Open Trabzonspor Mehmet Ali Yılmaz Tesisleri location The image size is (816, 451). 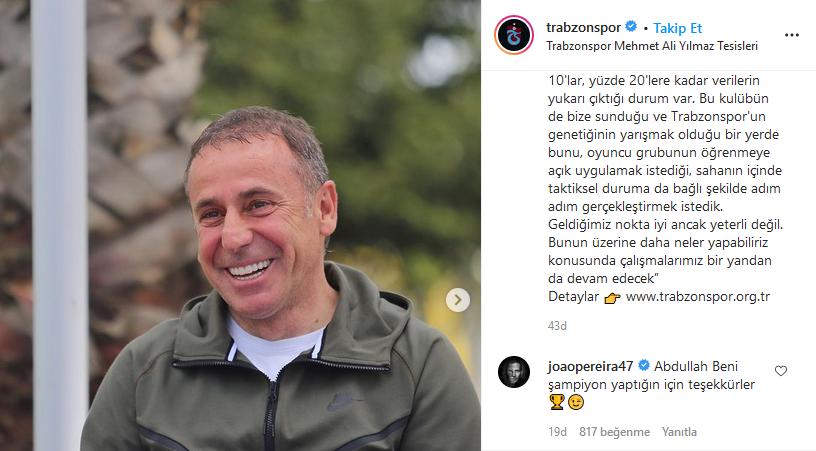point(652,46)
